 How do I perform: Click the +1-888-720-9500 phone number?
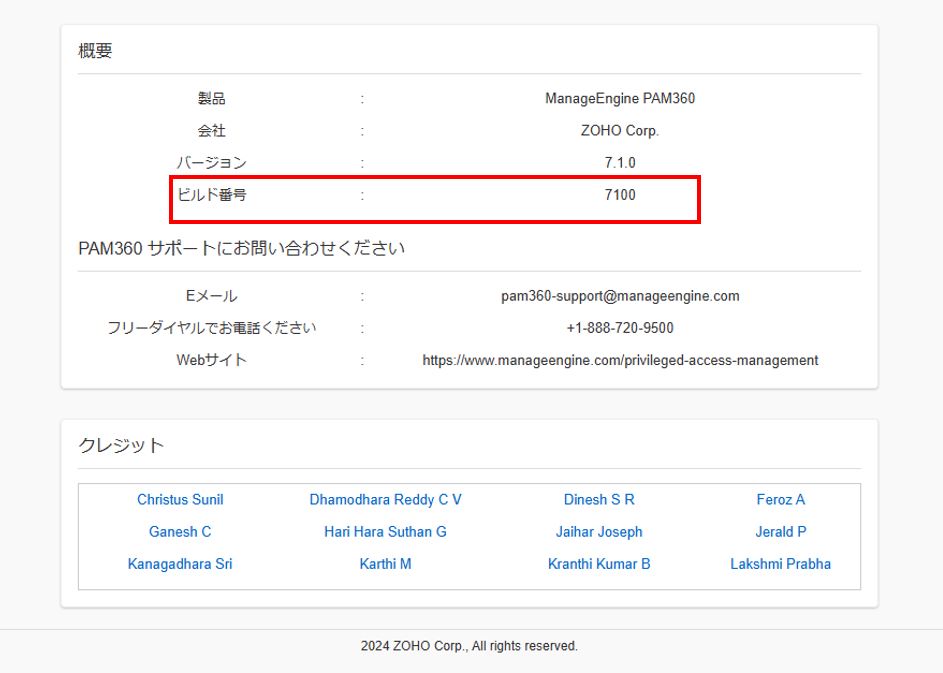(x=620, y=328)
